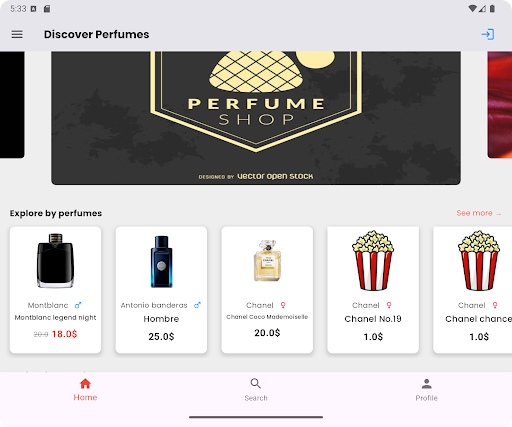Open See more perfumes link

479,213
